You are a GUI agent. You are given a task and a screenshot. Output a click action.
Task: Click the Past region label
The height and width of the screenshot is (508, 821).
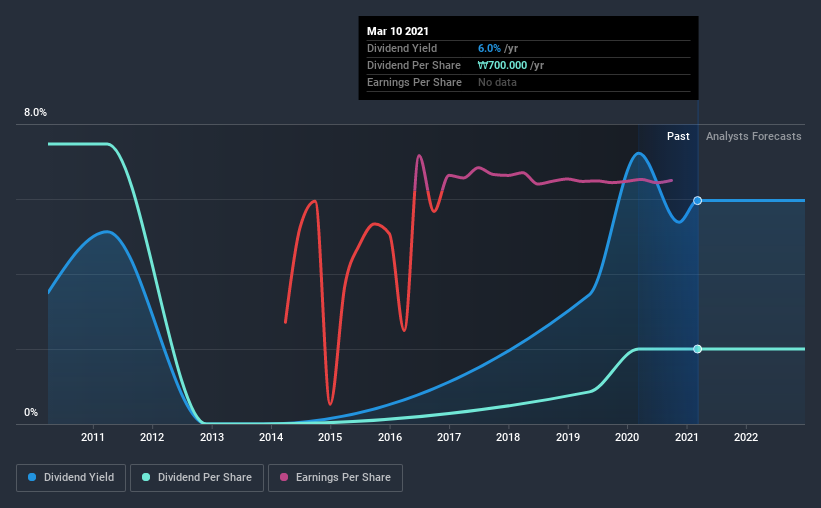pyautogui.click(x=678, y=136)
